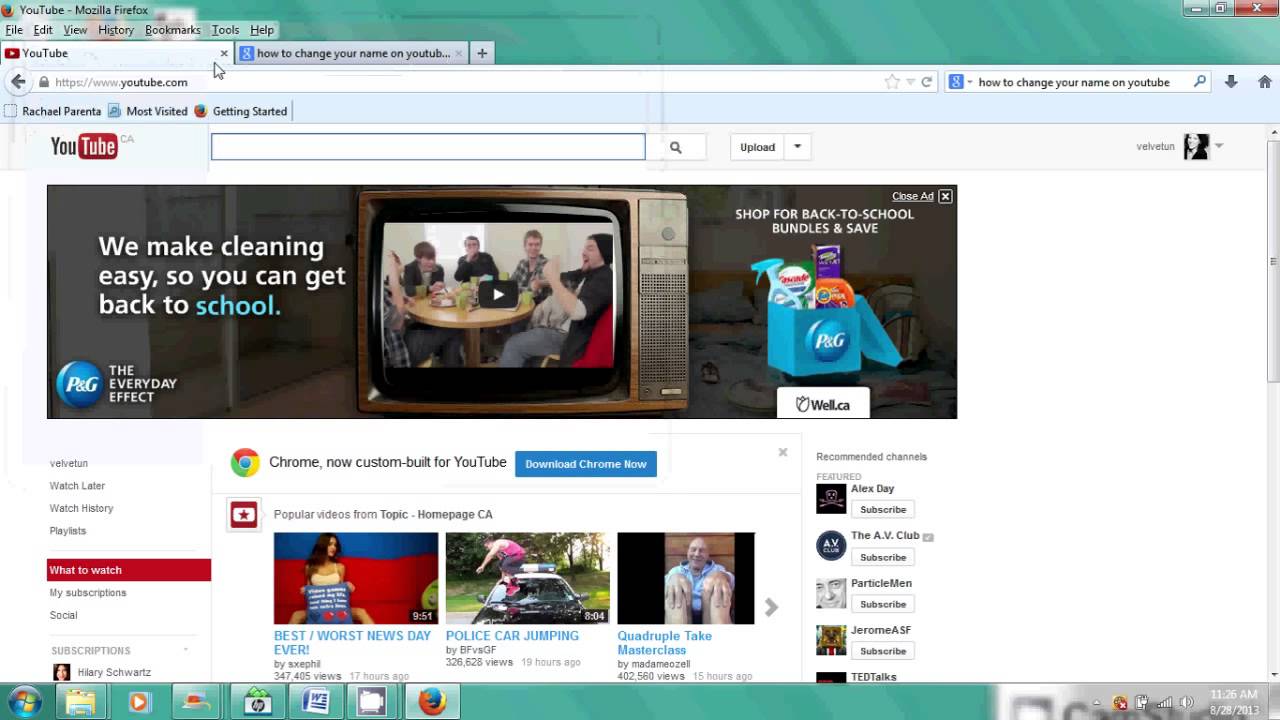Close the YouTube tab
The image size is (1280, 720).
[x=224, y=53]
